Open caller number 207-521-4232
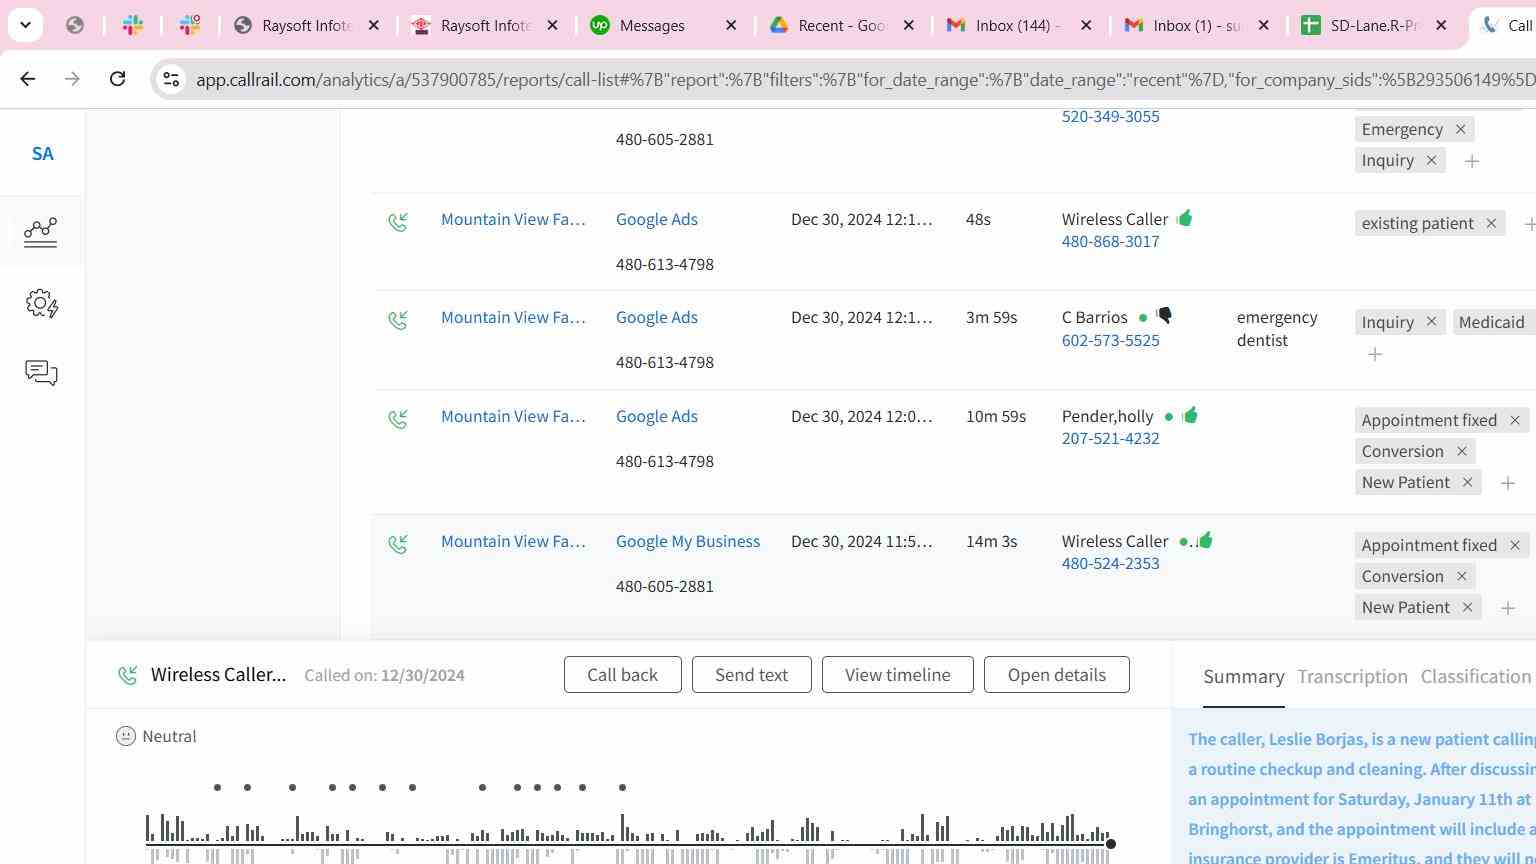The height and width of the screenshot is (864, 1536). point(1111,438)
